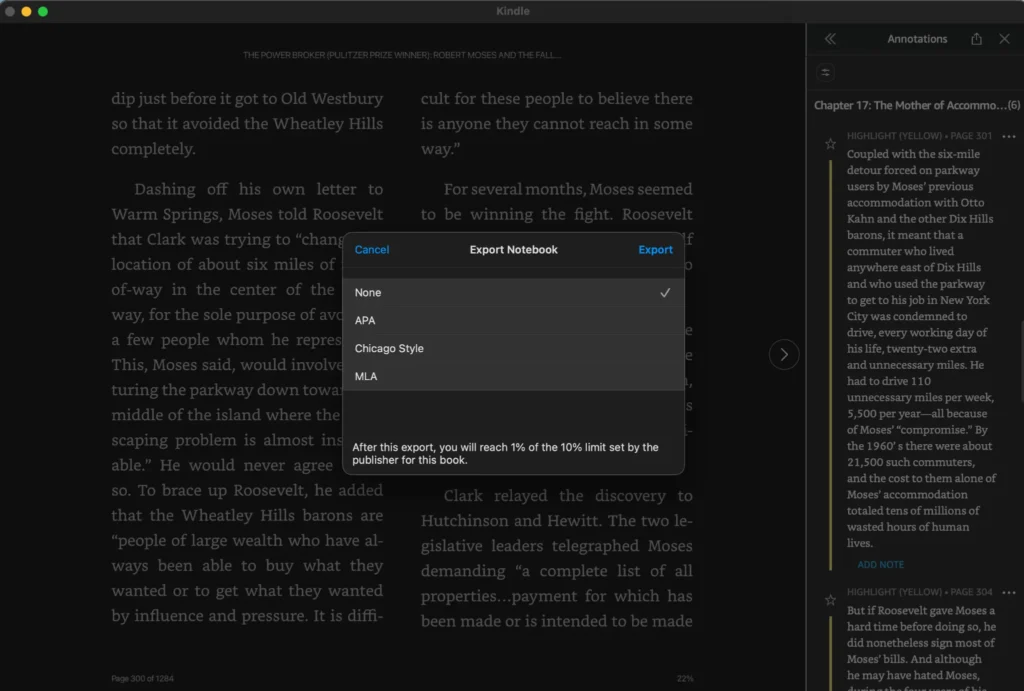
Task: Click The Power Broker book title header
Action: pyautogui.click(x=402, y=55)
